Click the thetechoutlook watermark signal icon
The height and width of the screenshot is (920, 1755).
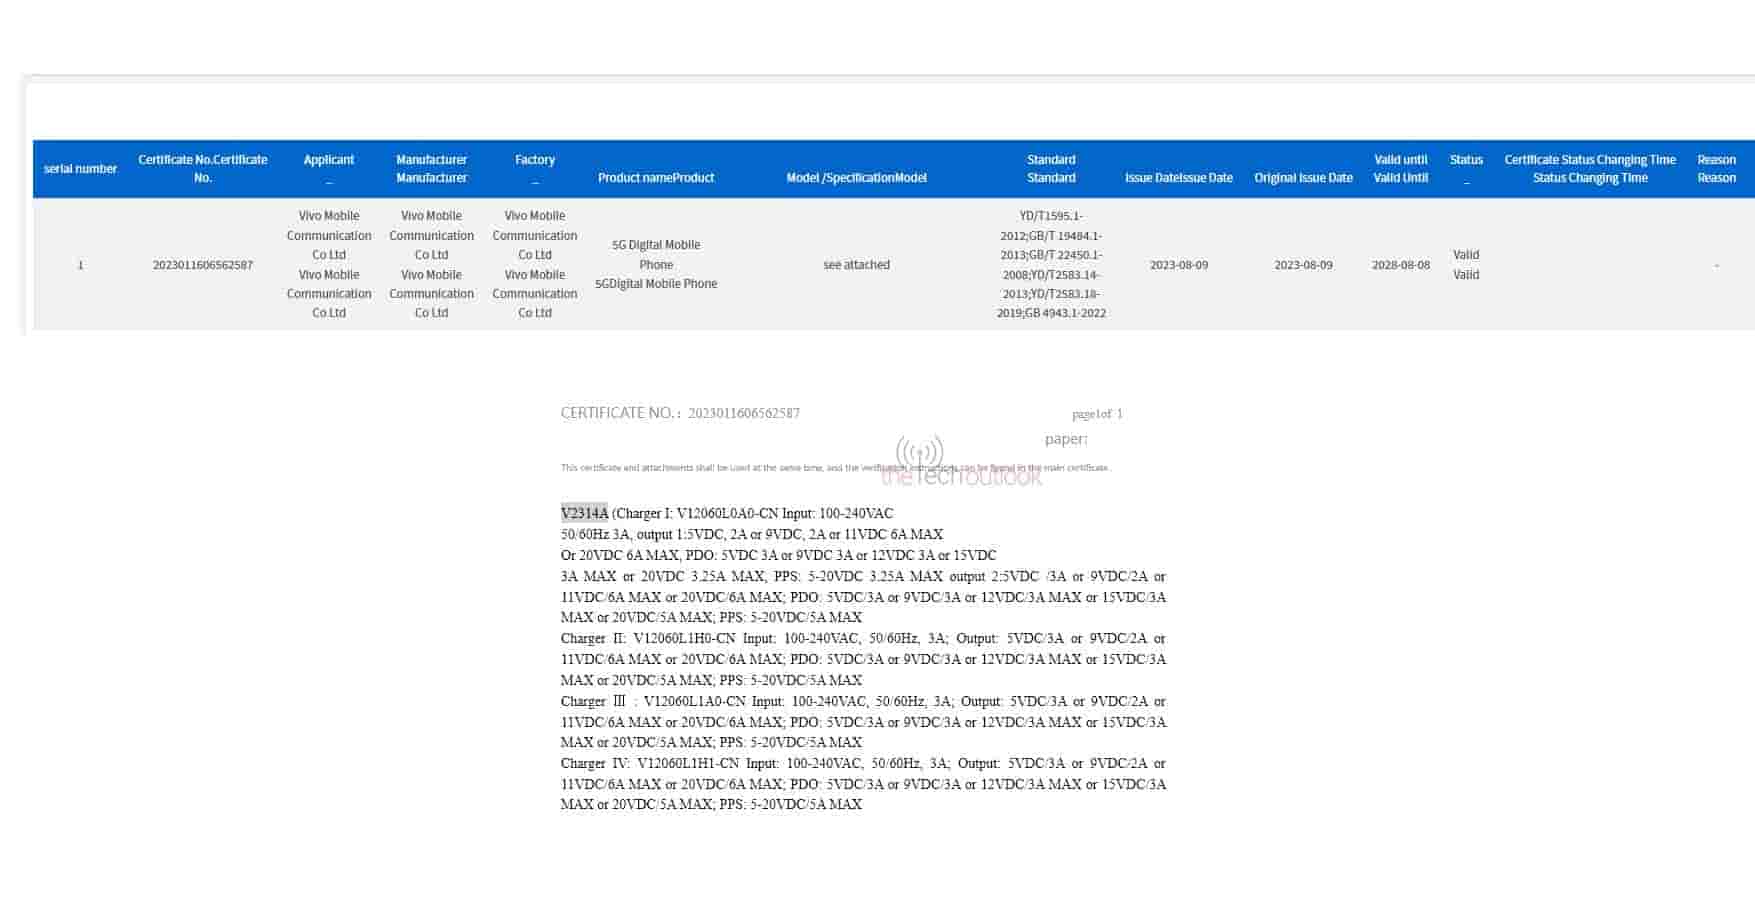[x=919, y=451]
